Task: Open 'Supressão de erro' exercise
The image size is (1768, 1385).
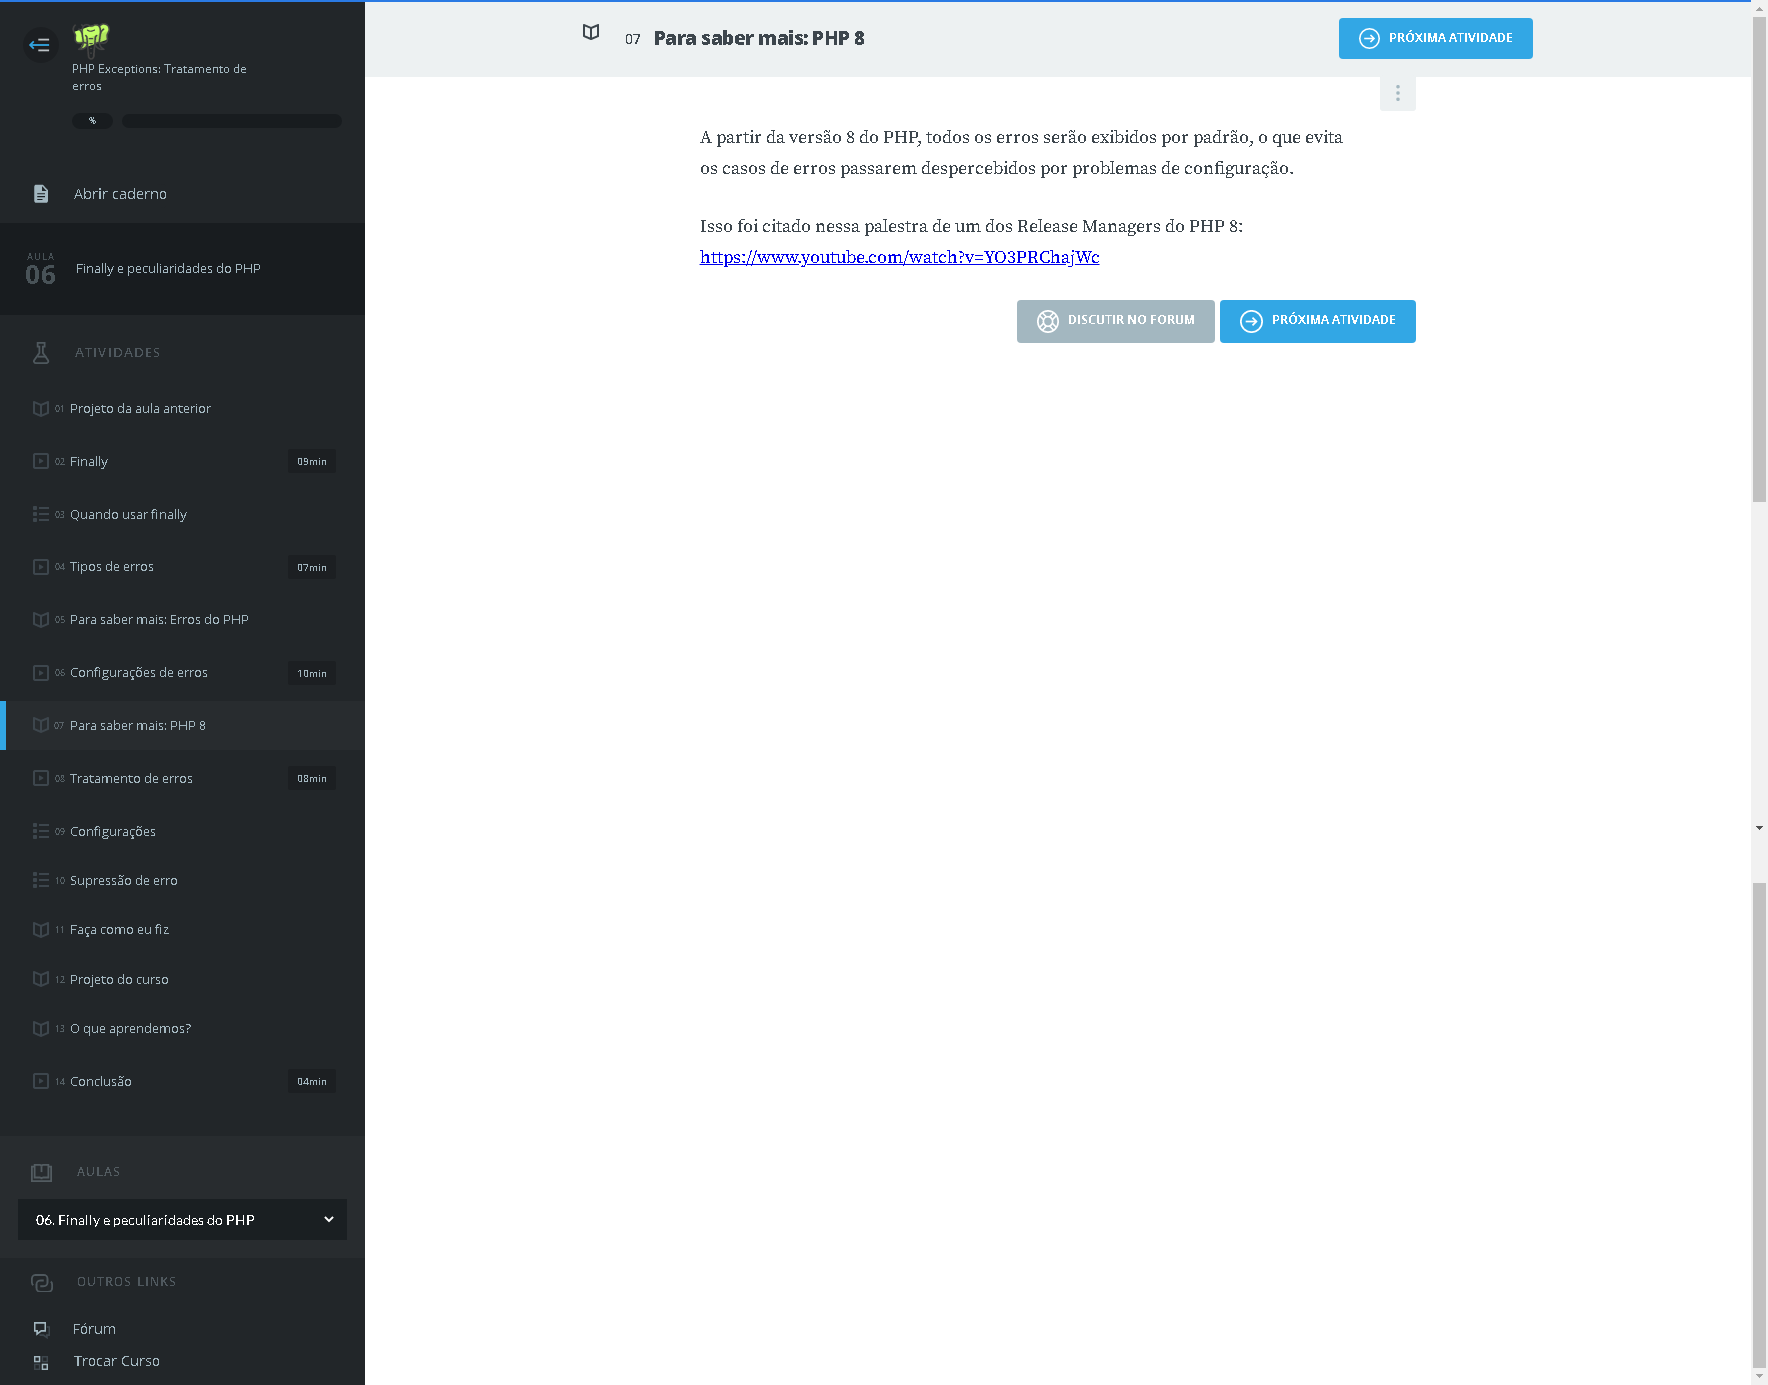Action: [x=124, y=881]
